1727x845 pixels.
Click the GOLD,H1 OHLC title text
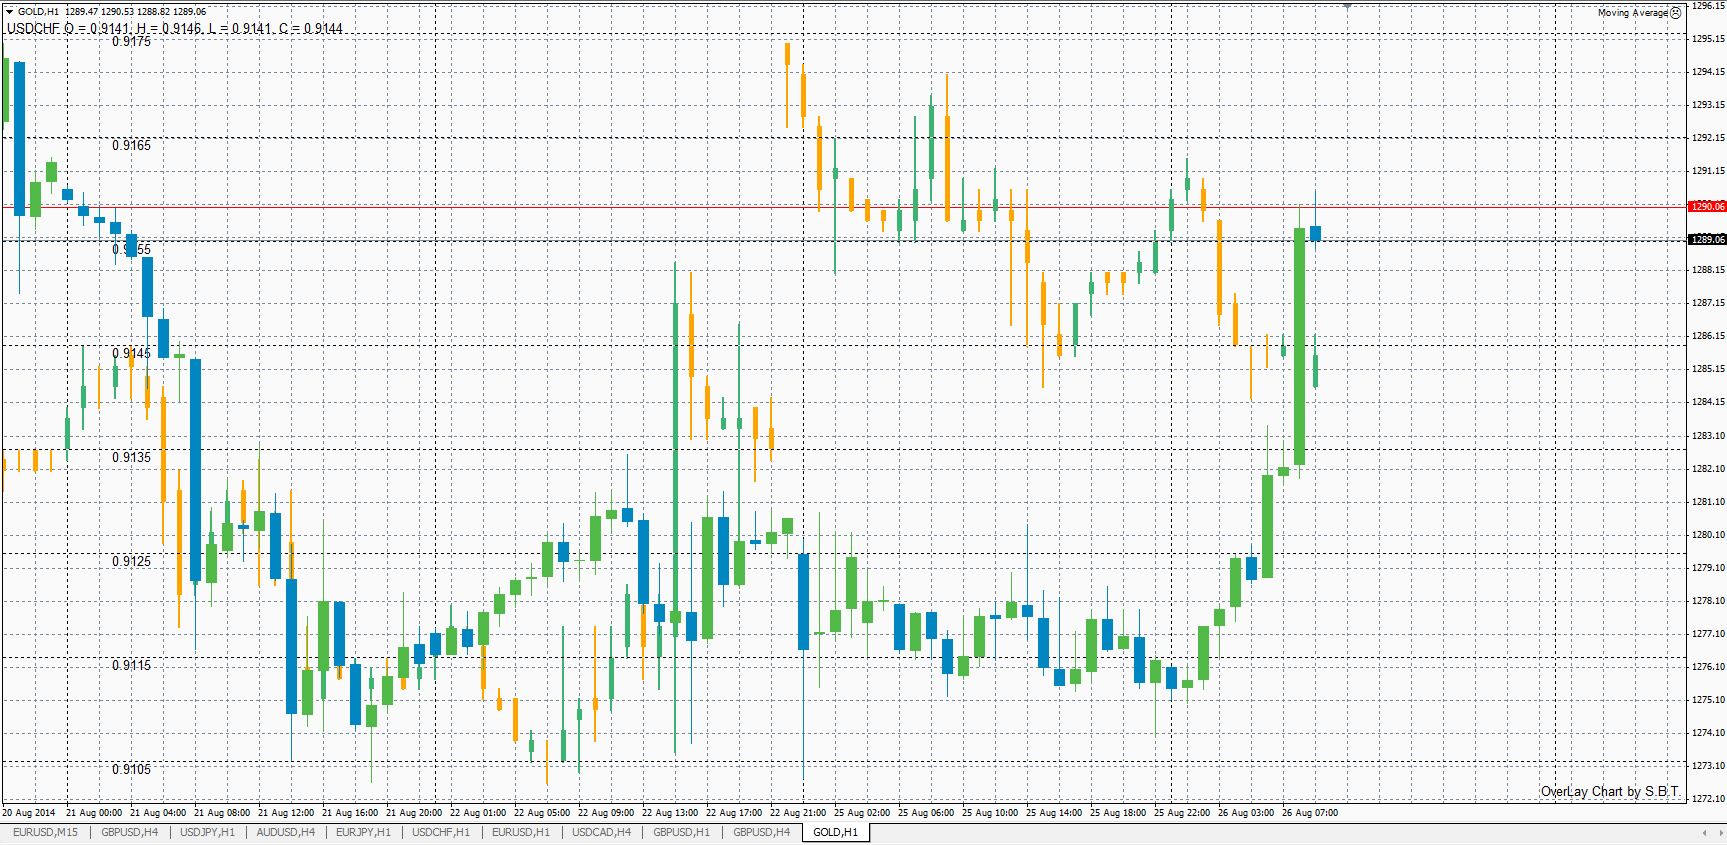tap(112, 12)
